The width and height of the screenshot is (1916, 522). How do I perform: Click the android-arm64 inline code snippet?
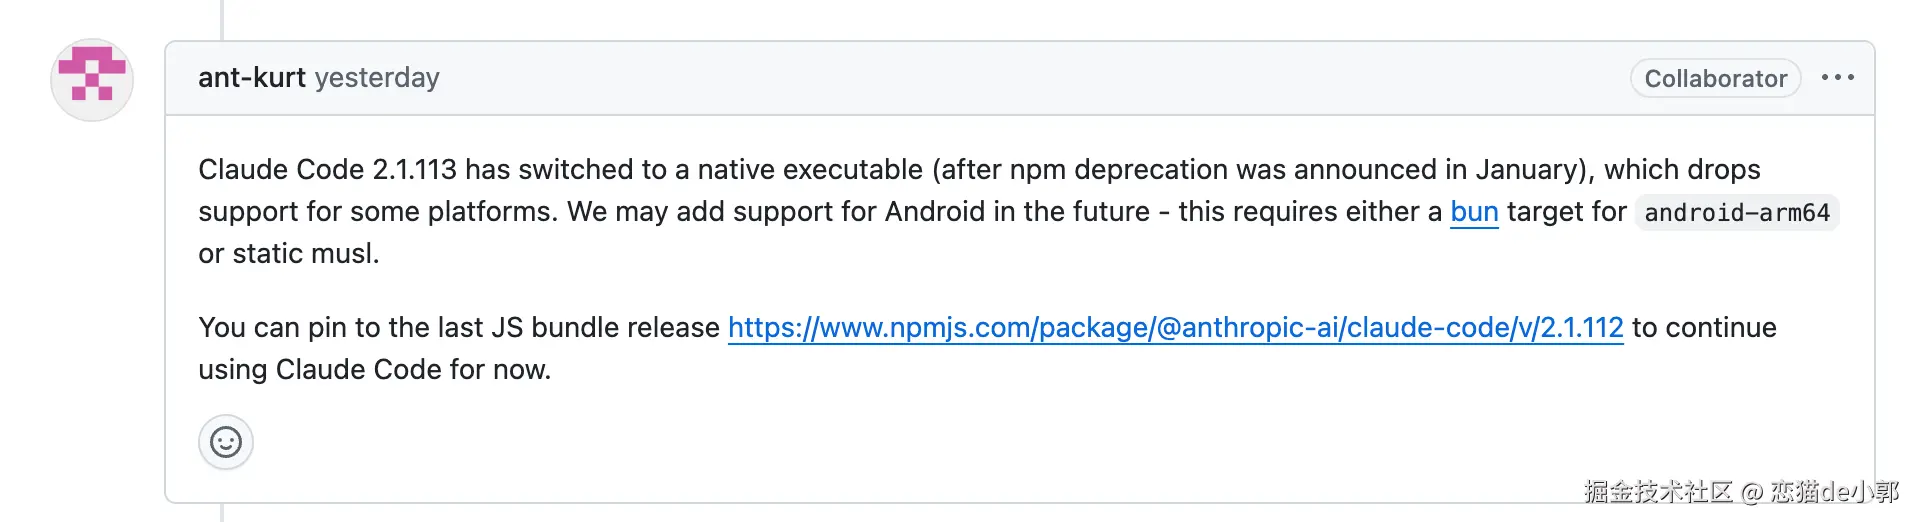(x=1736, y=213)
